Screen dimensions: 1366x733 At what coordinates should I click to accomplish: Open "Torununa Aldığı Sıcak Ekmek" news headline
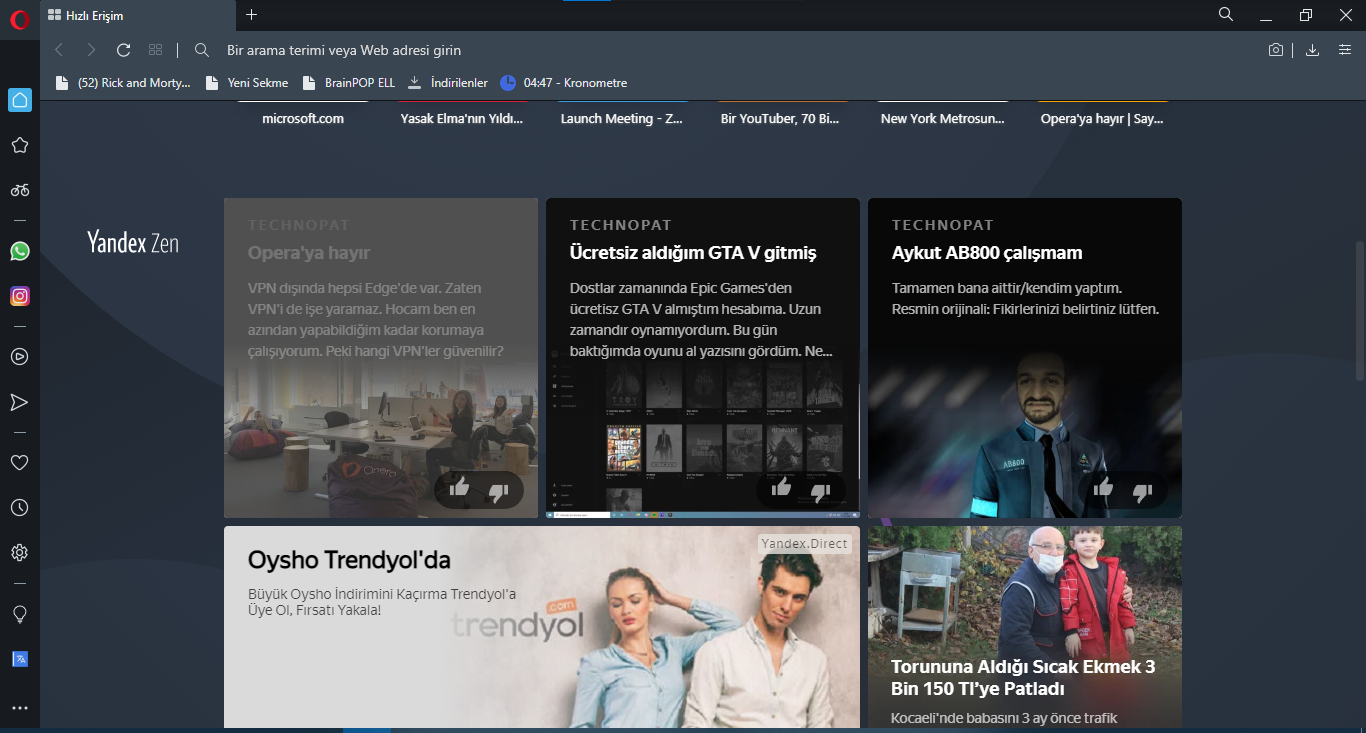pyautogui.click(x=1023, y=678)
